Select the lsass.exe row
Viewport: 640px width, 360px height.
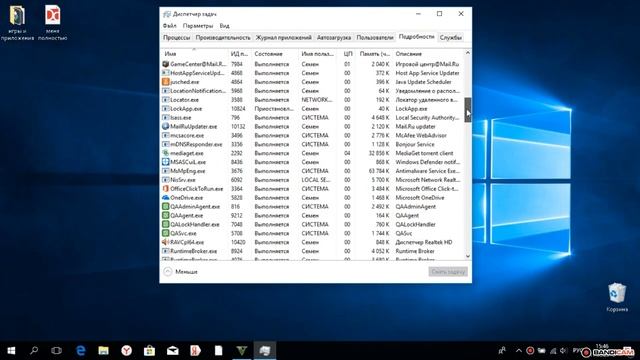point(313,118)
